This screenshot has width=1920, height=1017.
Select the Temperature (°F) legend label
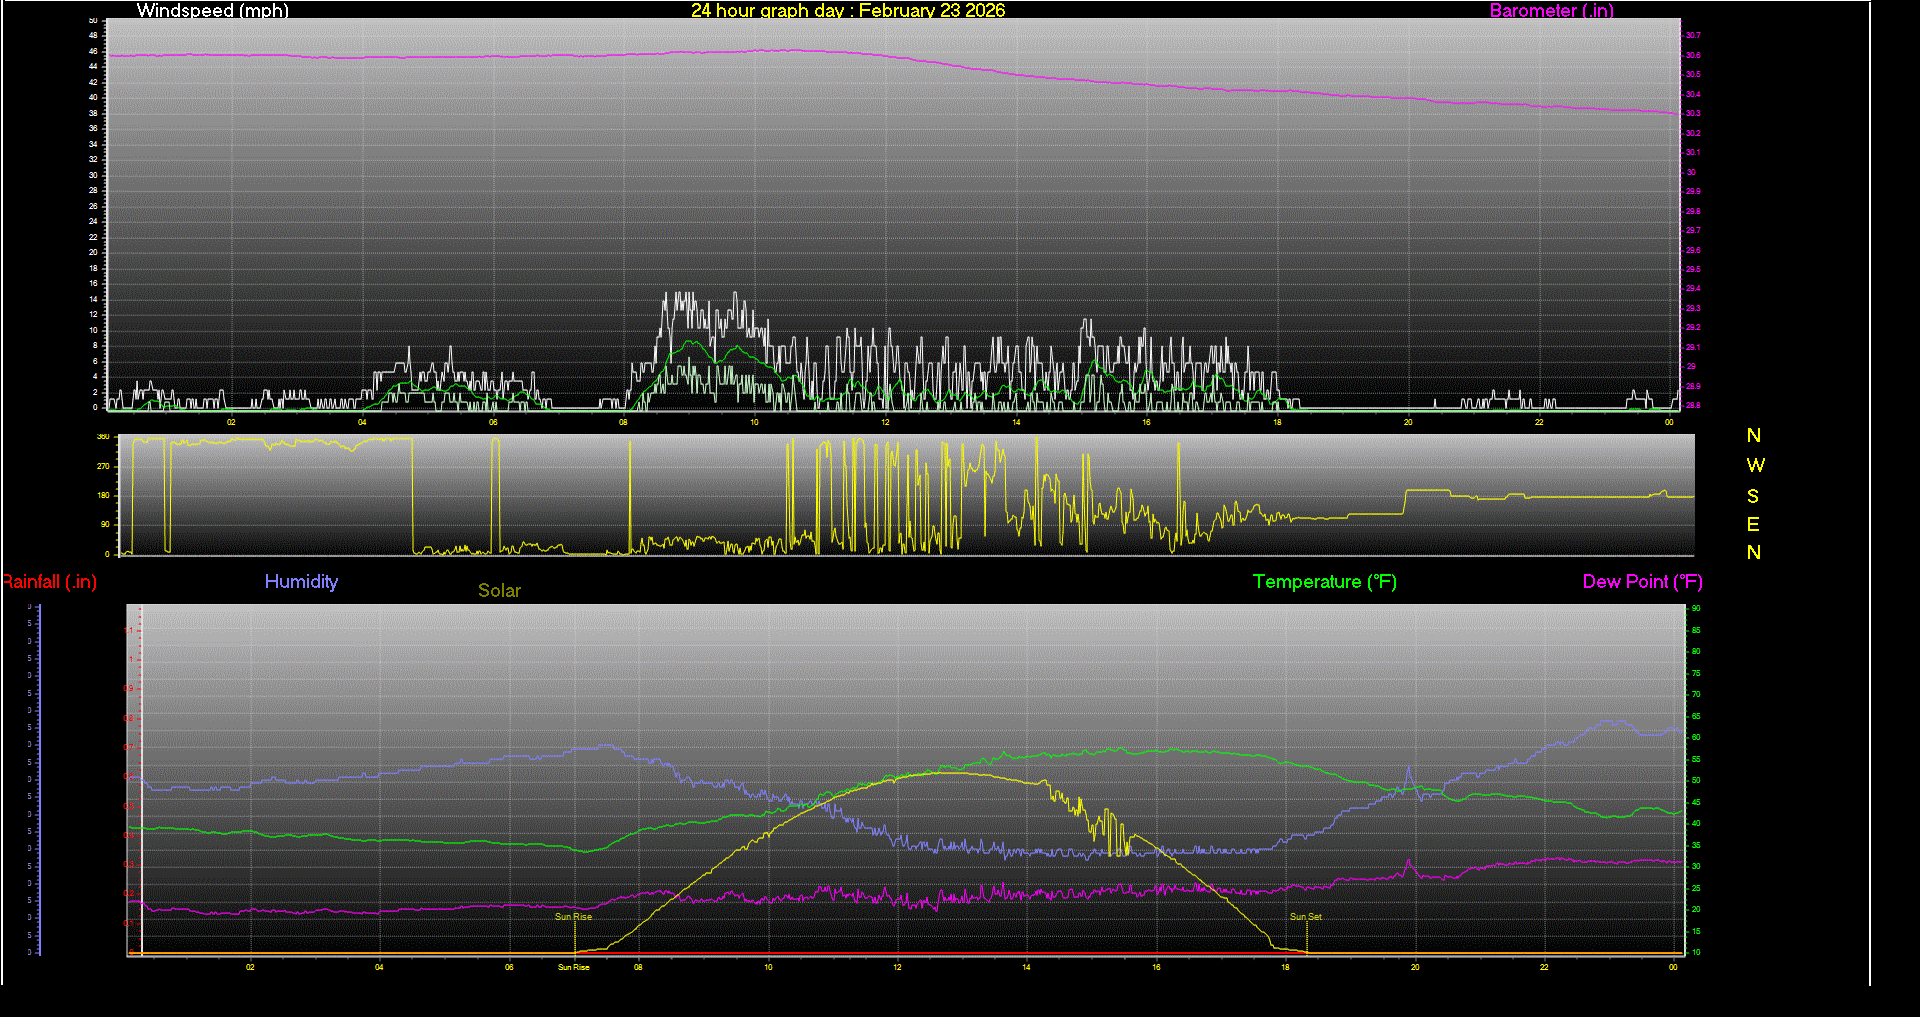pyautogui.click(x=1324, y=581)
